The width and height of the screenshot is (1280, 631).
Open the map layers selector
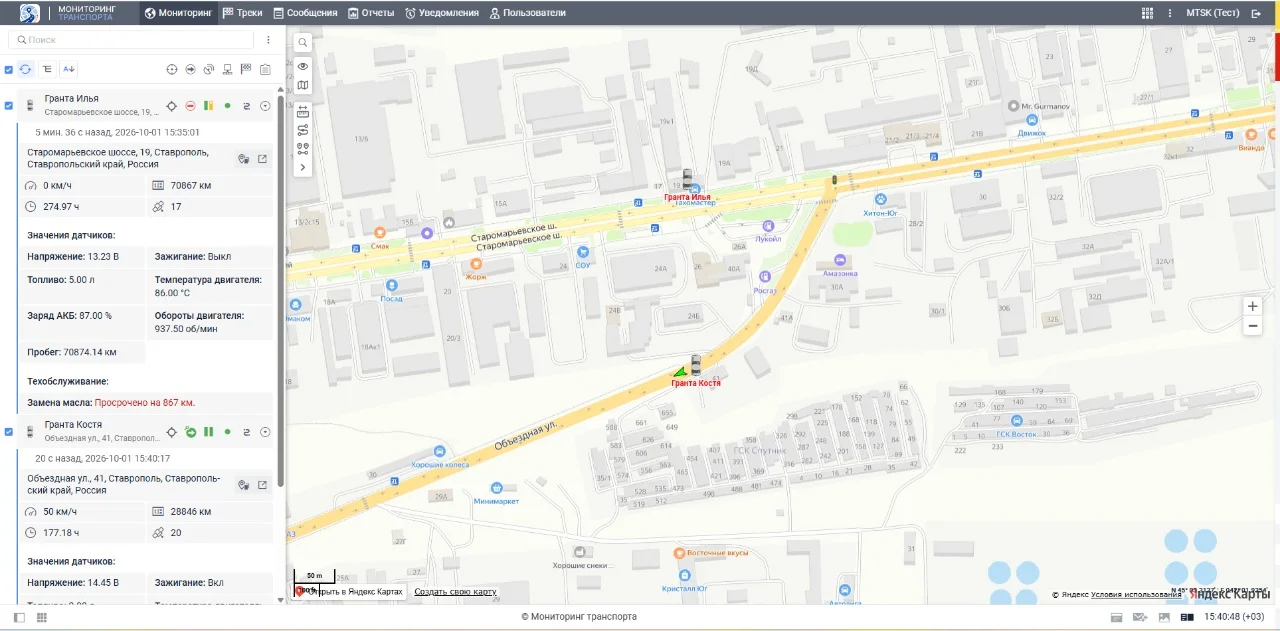point(303,86)
